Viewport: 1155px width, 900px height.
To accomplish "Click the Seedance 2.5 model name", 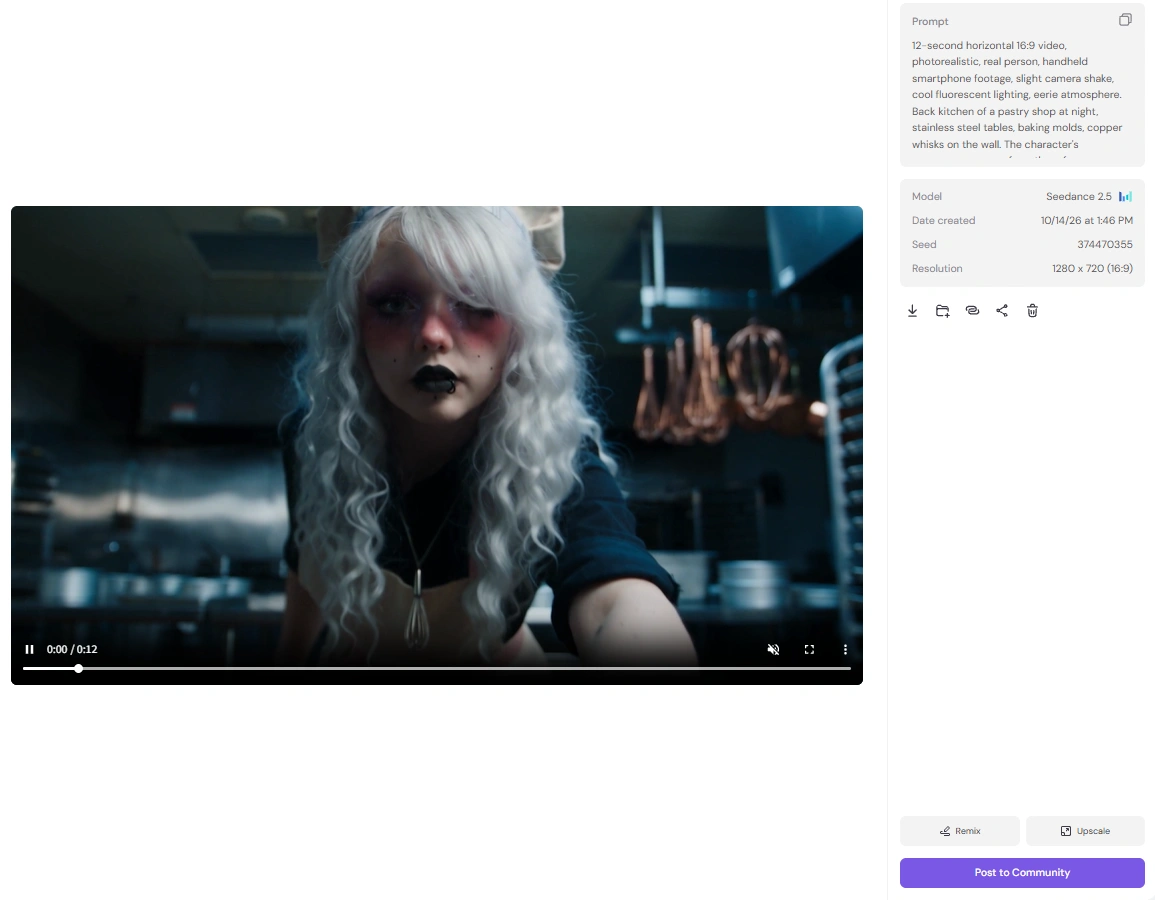I will click(x=1078, y=197).
